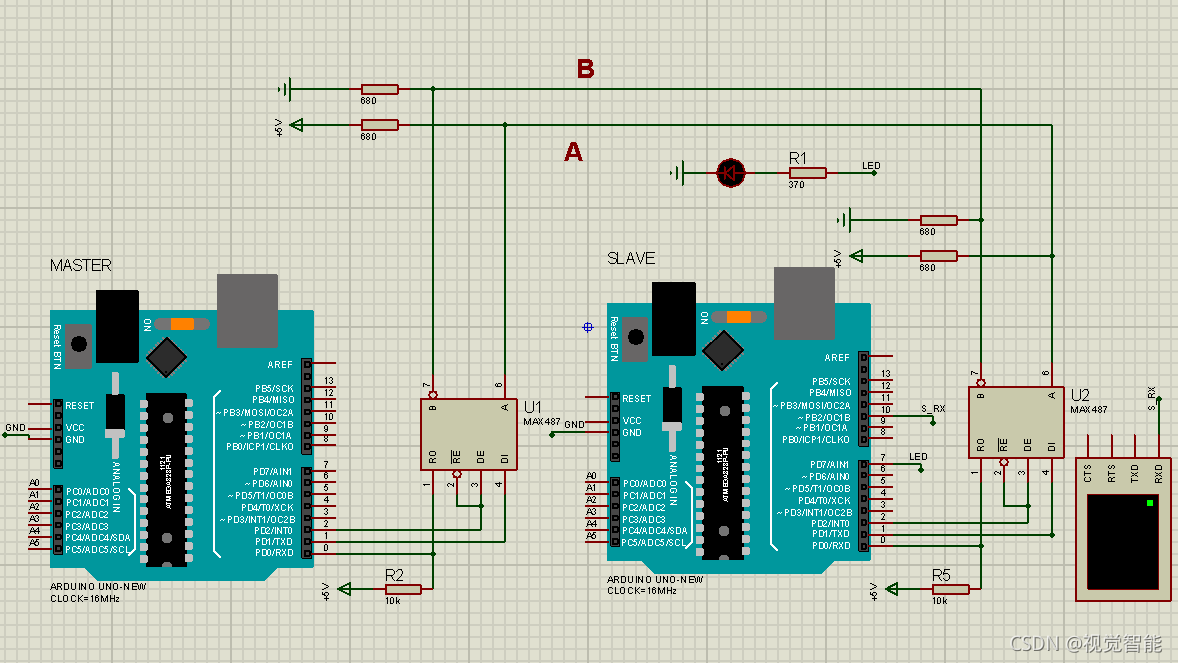
Task: Click the DI pin label inside U1
Action: pos(504,459)
